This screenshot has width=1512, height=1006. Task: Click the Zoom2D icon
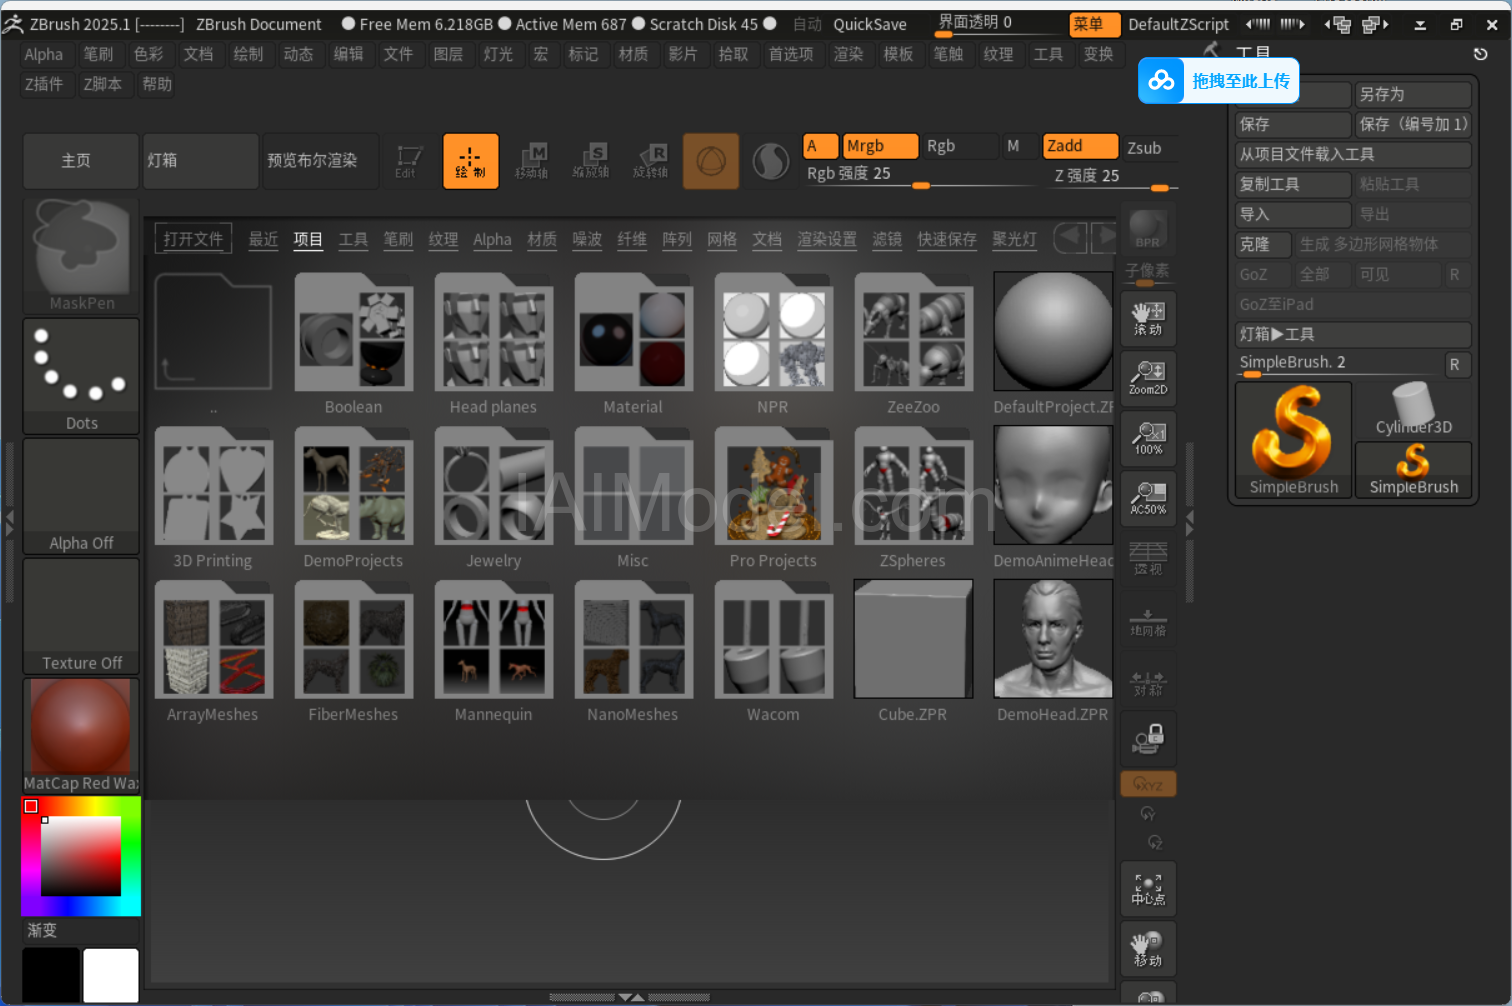click(1148, 377)
